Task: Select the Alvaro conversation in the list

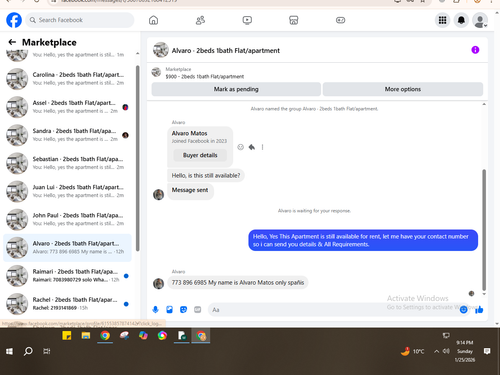Action: pyautogui.click(x=68, y=248)
